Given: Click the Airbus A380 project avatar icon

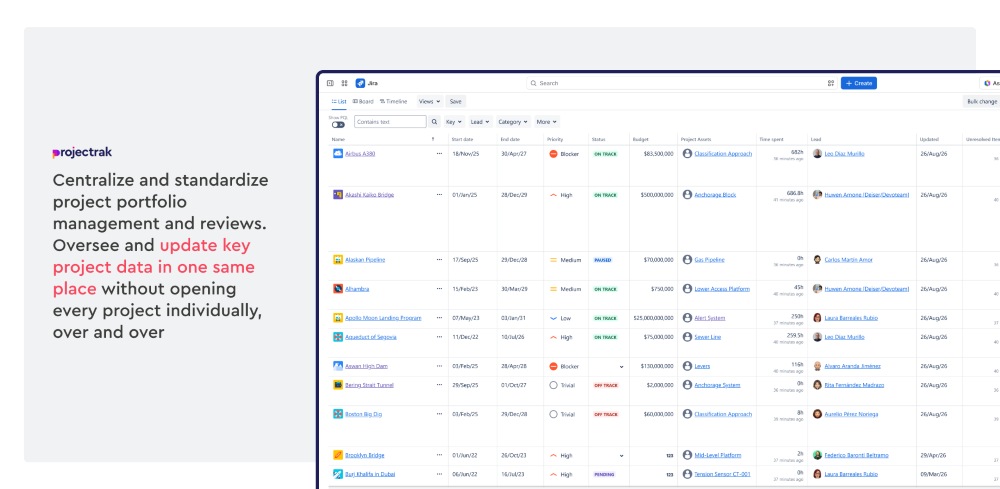Looking at the screenshot, I should tap(338, 154).
